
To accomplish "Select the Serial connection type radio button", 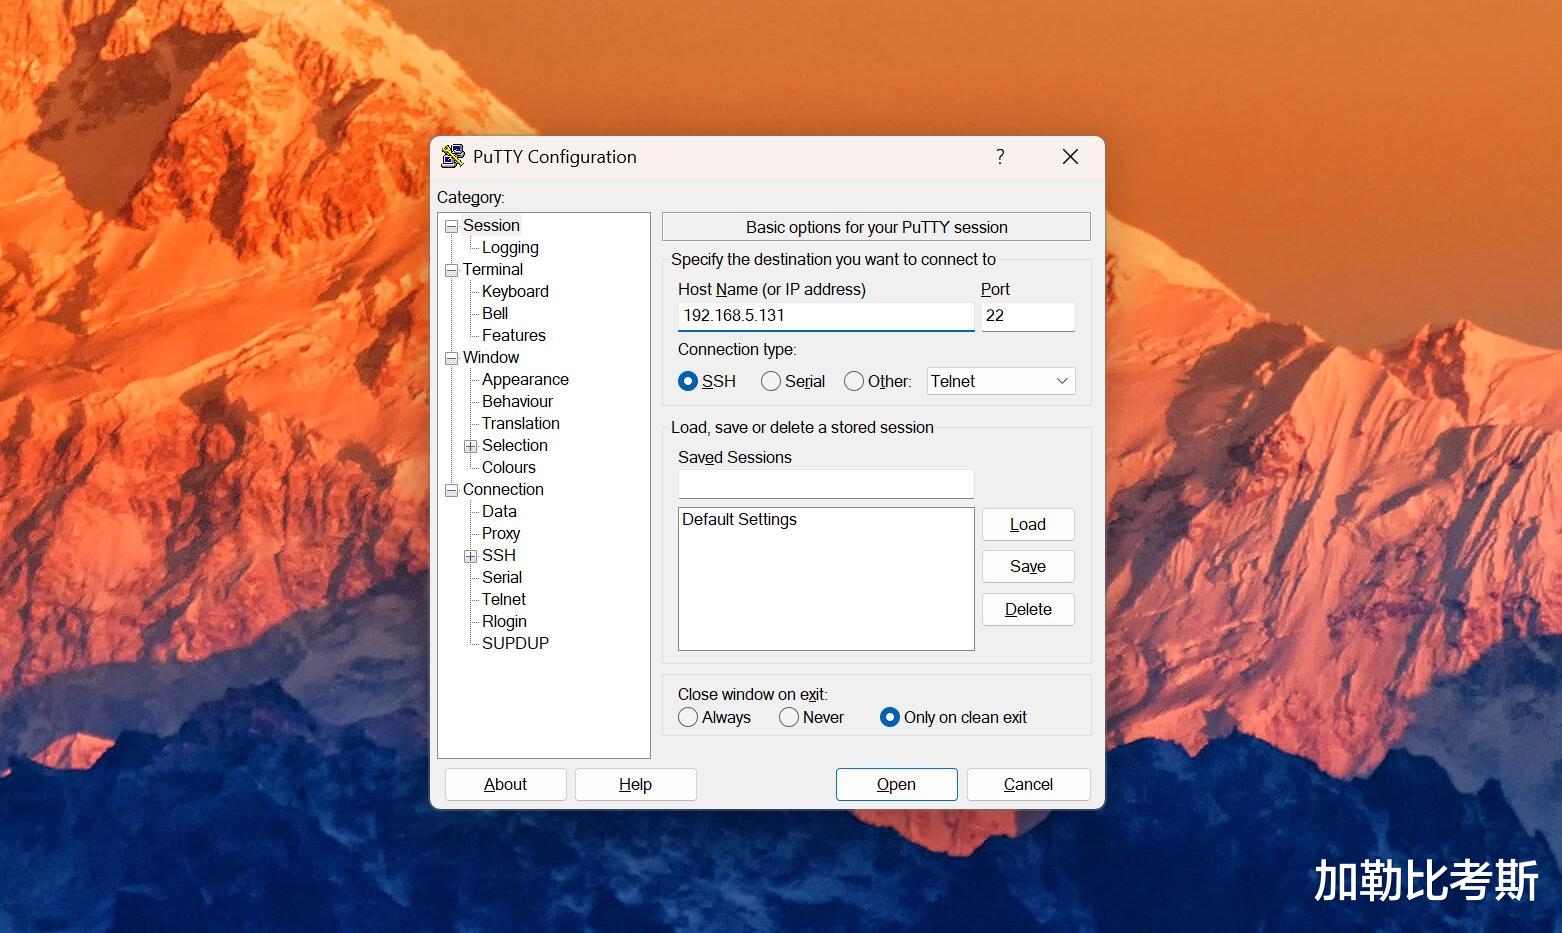I will coord(771,381).
